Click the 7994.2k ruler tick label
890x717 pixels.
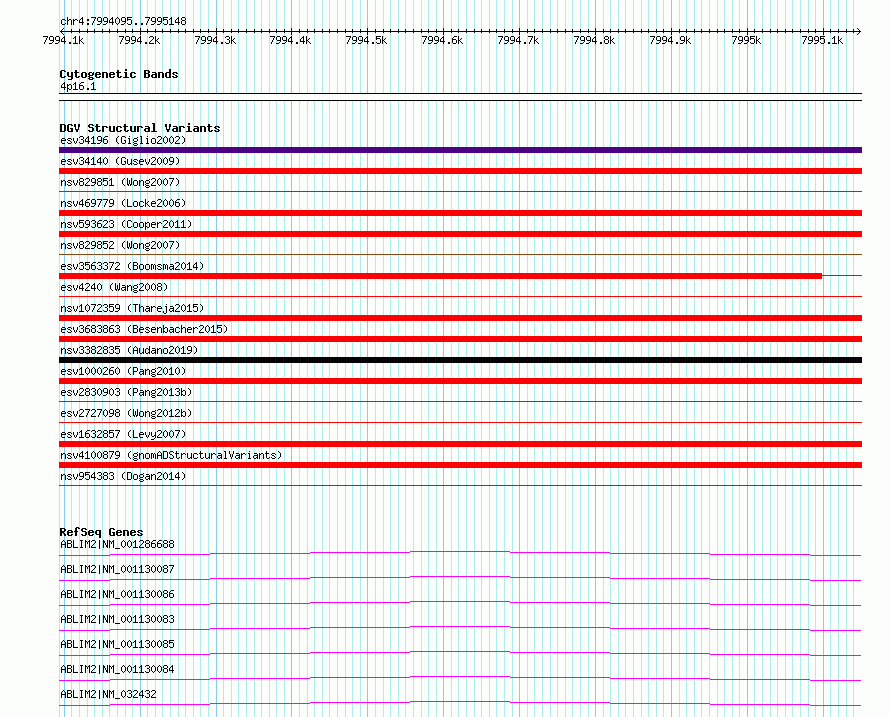(139, 40)
